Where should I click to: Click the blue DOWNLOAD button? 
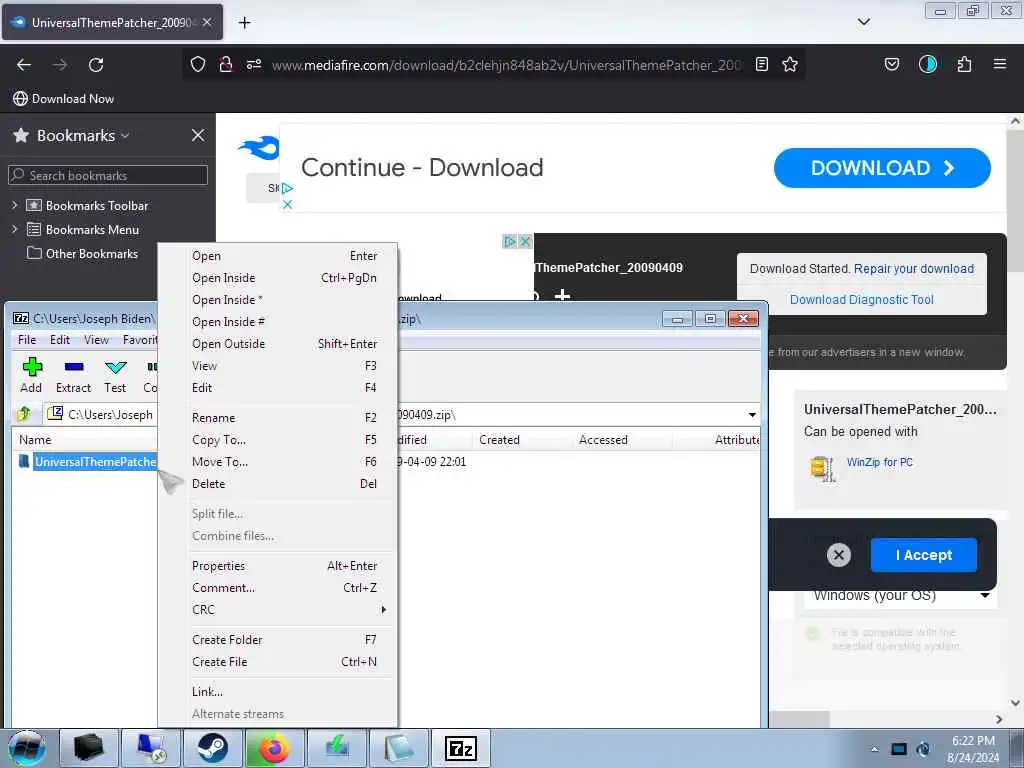882,168
